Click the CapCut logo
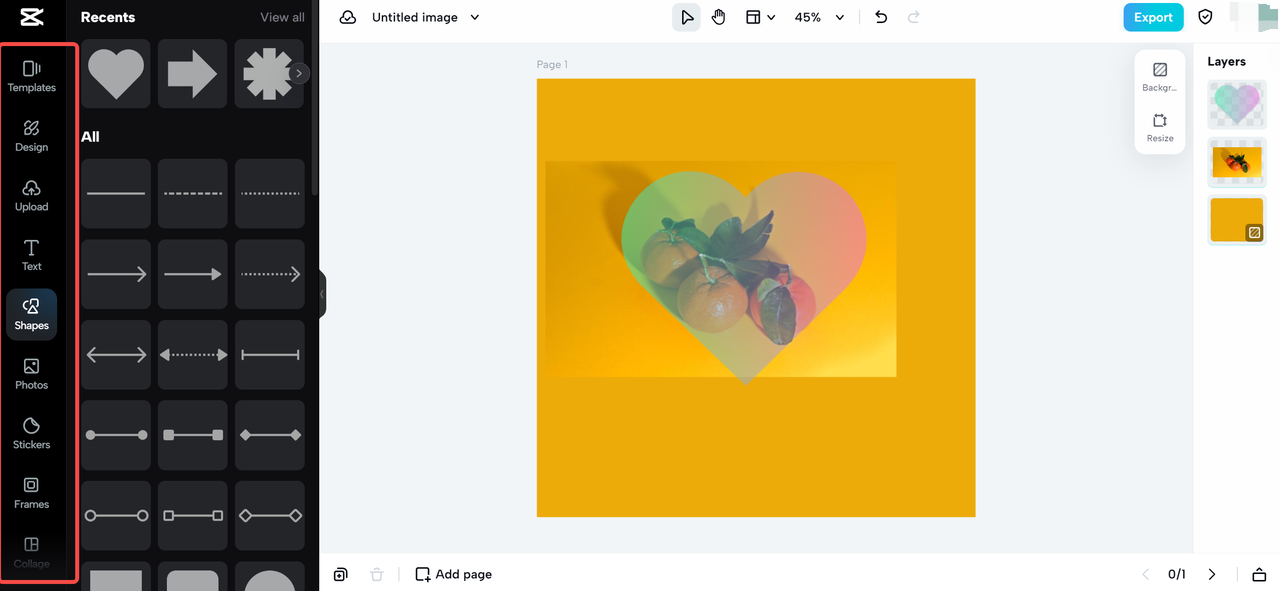Screen dimensions: 1280x591 coord(31,17)
